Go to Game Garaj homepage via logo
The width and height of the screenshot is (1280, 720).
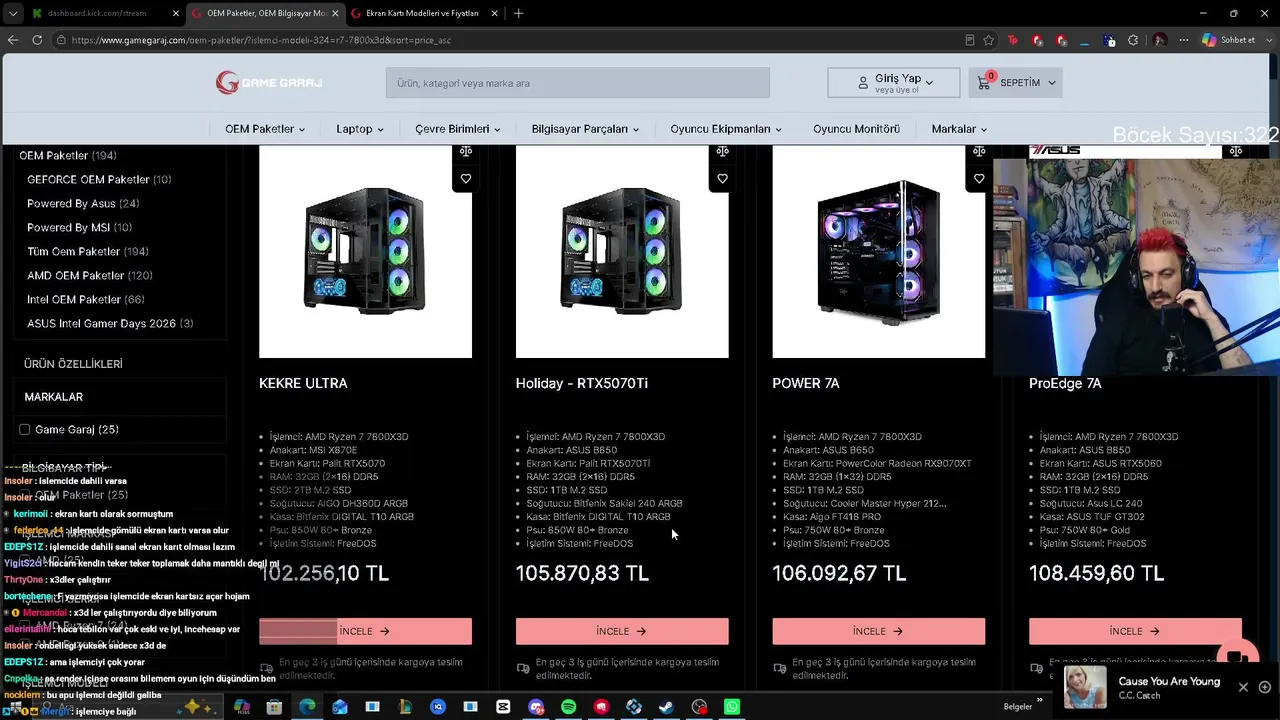269,83
